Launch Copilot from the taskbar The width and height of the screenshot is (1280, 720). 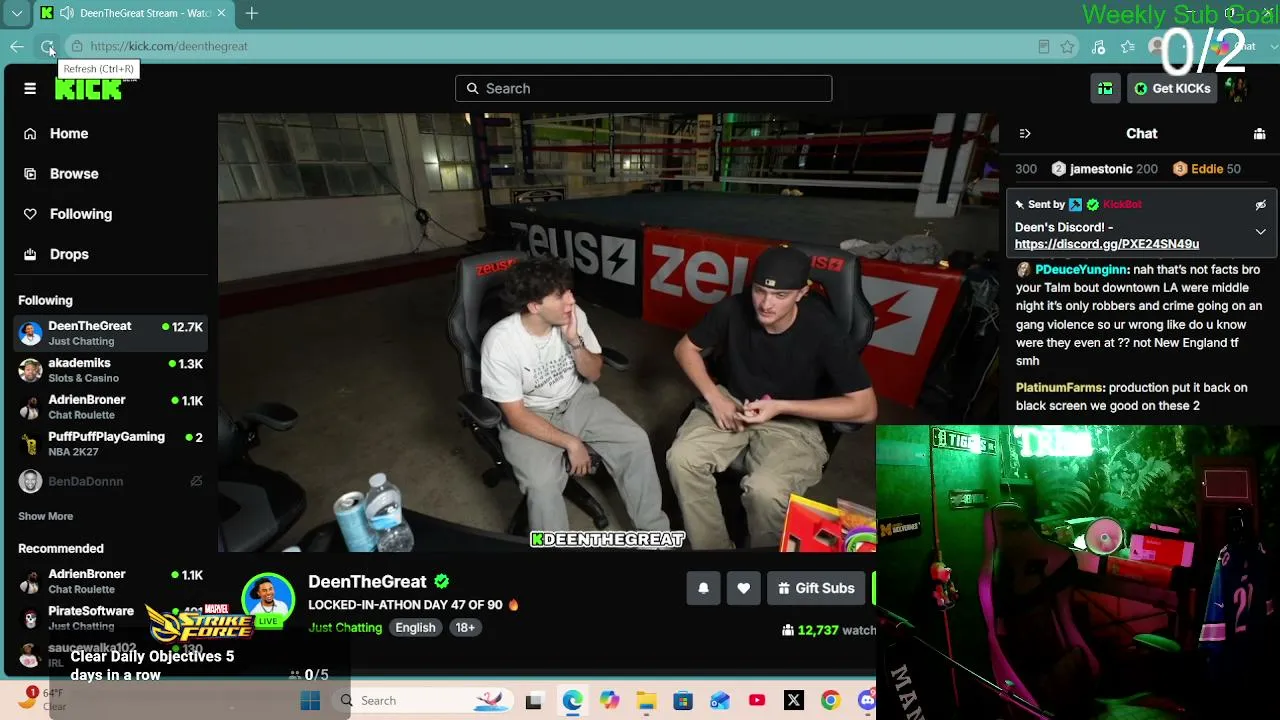(609, 701)
